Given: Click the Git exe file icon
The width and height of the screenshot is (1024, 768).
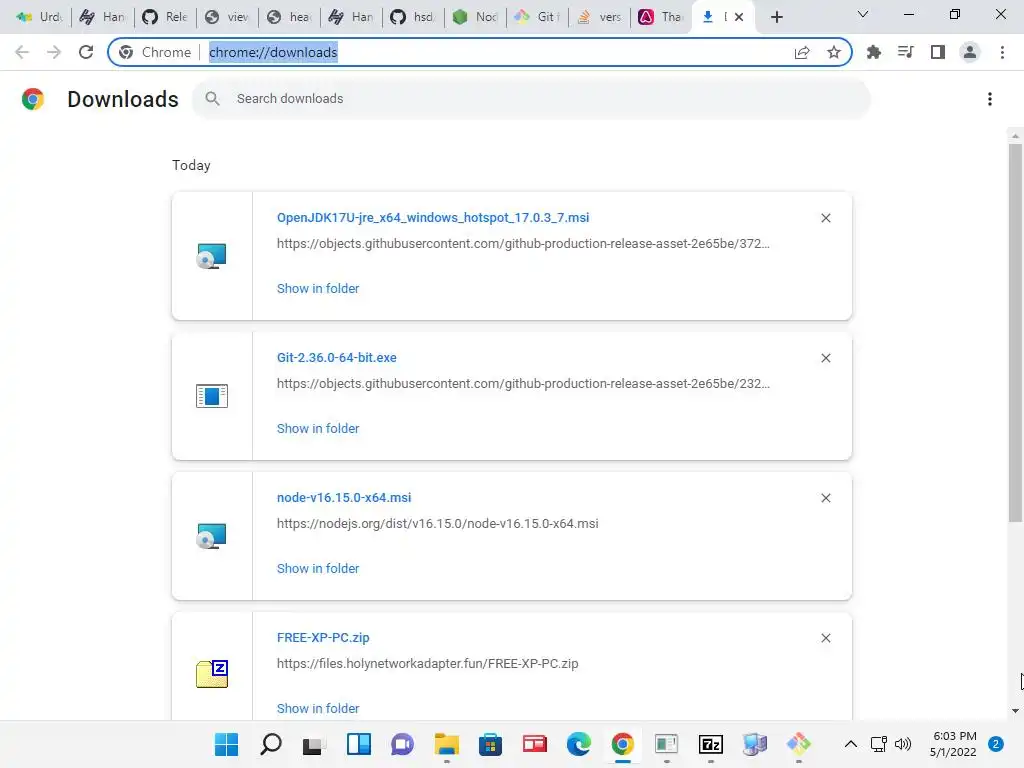Looking at the screenshot, I should click(x=212, y=396).
